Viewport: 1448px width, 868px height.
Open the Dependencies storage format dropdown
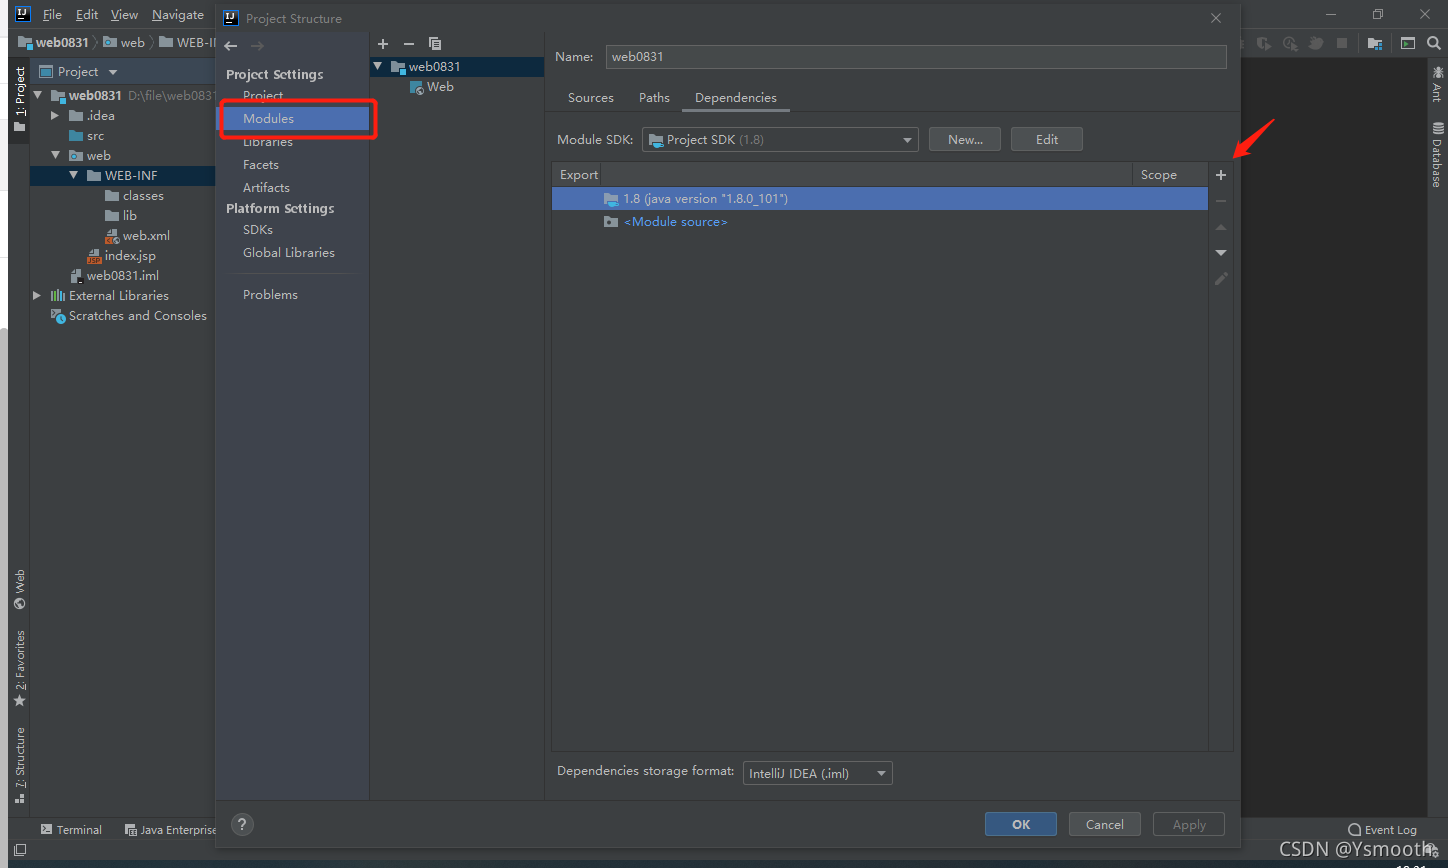point(817,773)
